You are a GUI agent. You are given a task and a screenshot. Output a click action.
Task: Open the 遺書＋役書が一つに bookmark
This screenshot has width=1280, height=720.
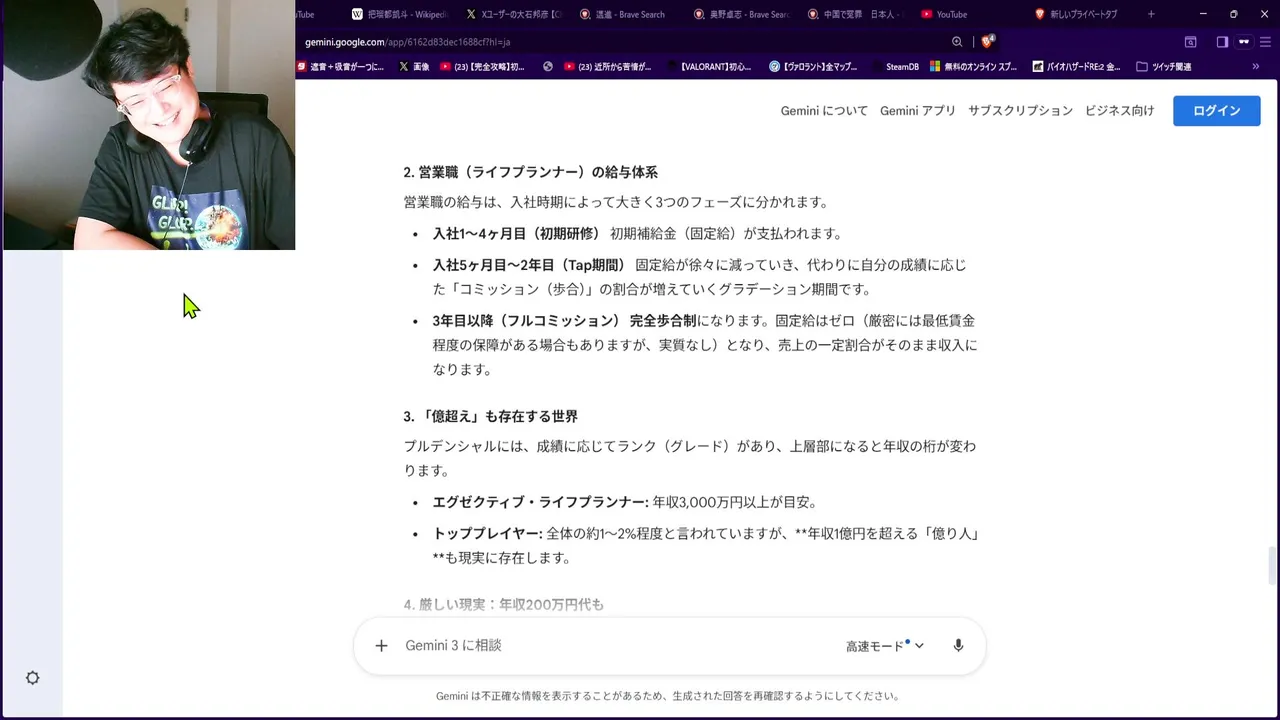[x=340, y=67]
